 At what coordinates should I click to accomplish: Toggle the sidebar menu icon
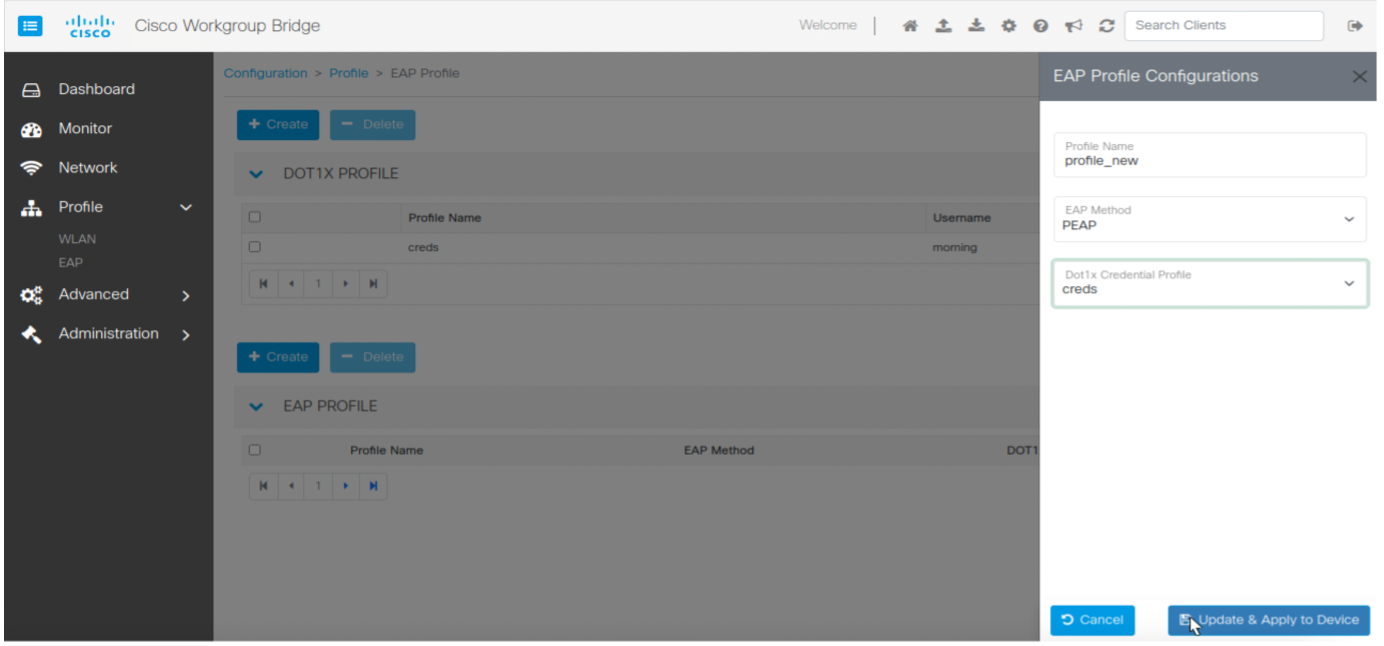(31, 26)
